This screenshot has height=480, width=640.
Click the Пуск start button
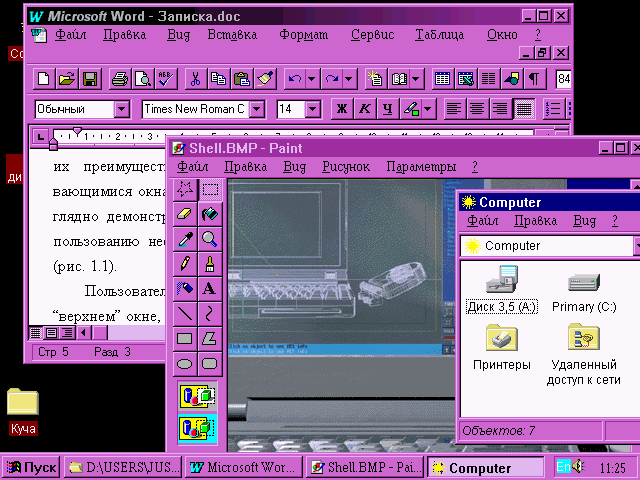click(x=31, y=467)
